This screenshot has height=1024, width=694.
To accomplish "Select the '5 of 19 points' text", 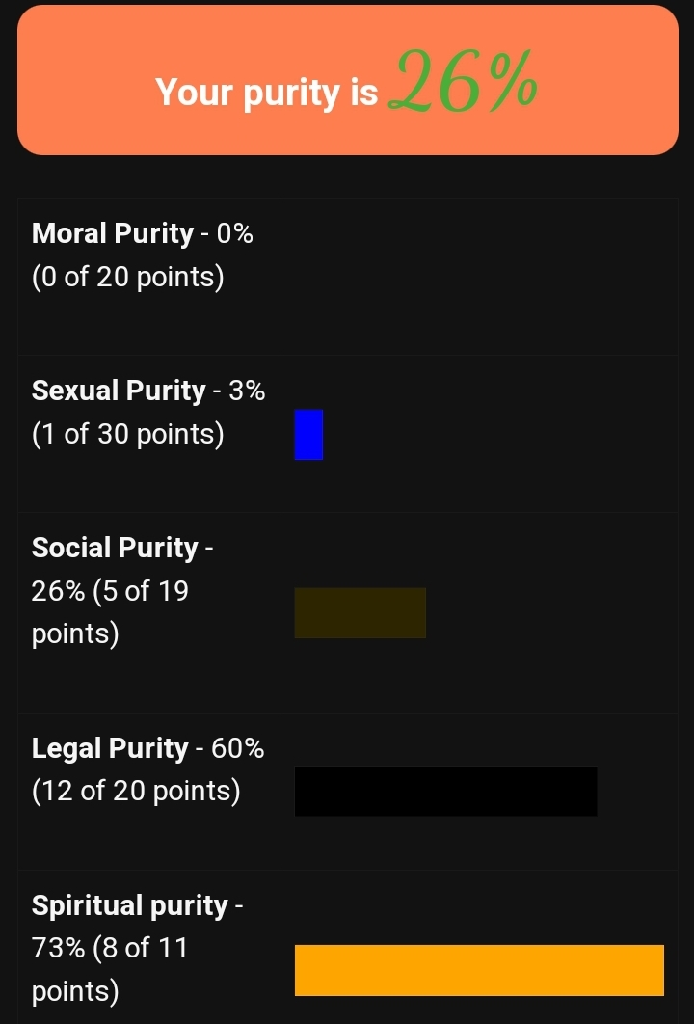I will (110, 612).
